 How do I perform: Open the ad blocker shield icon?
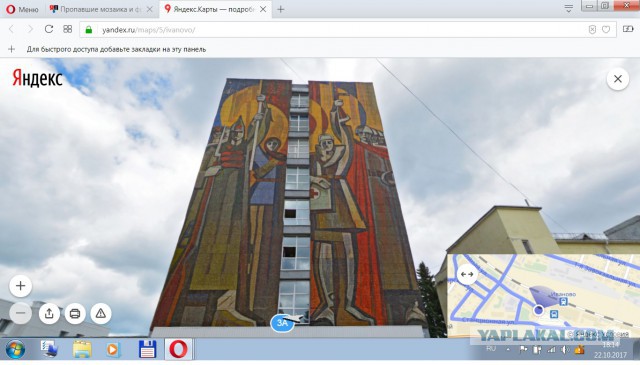click(592, 29)
